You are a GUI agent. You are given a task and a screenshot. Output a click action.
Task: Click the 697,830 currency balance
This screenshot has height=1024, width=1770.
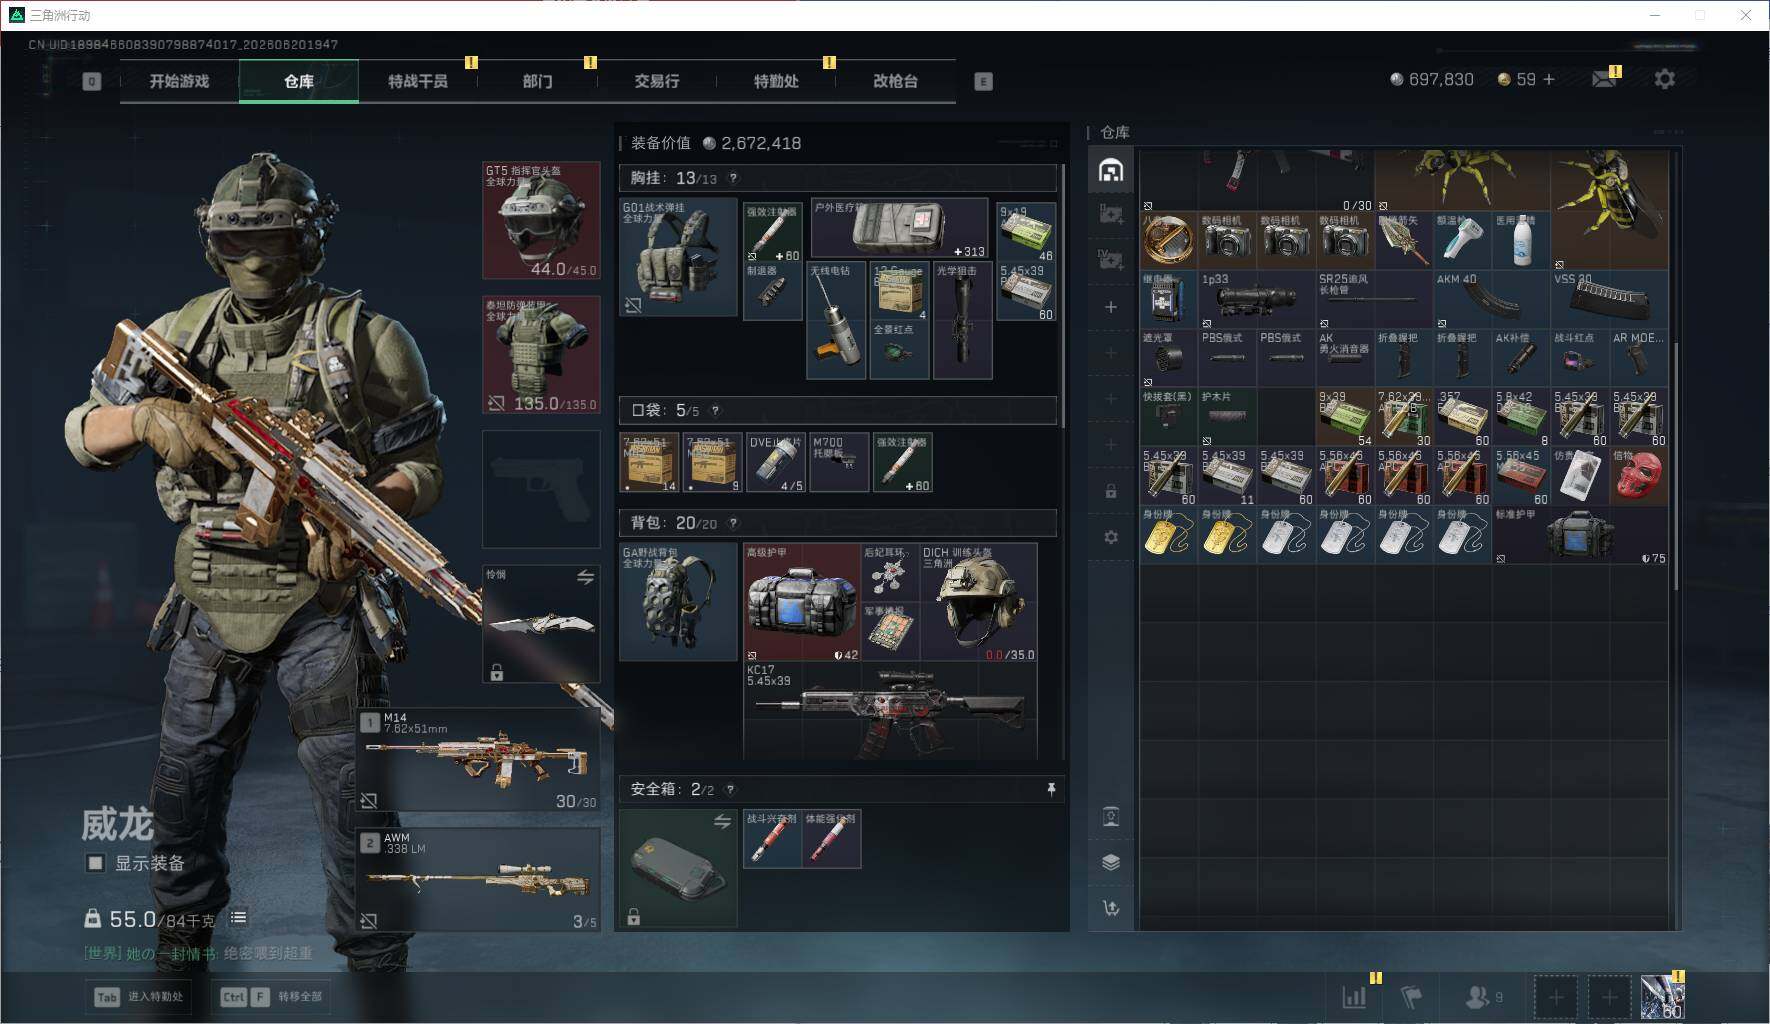click(x=1432, y=79)
